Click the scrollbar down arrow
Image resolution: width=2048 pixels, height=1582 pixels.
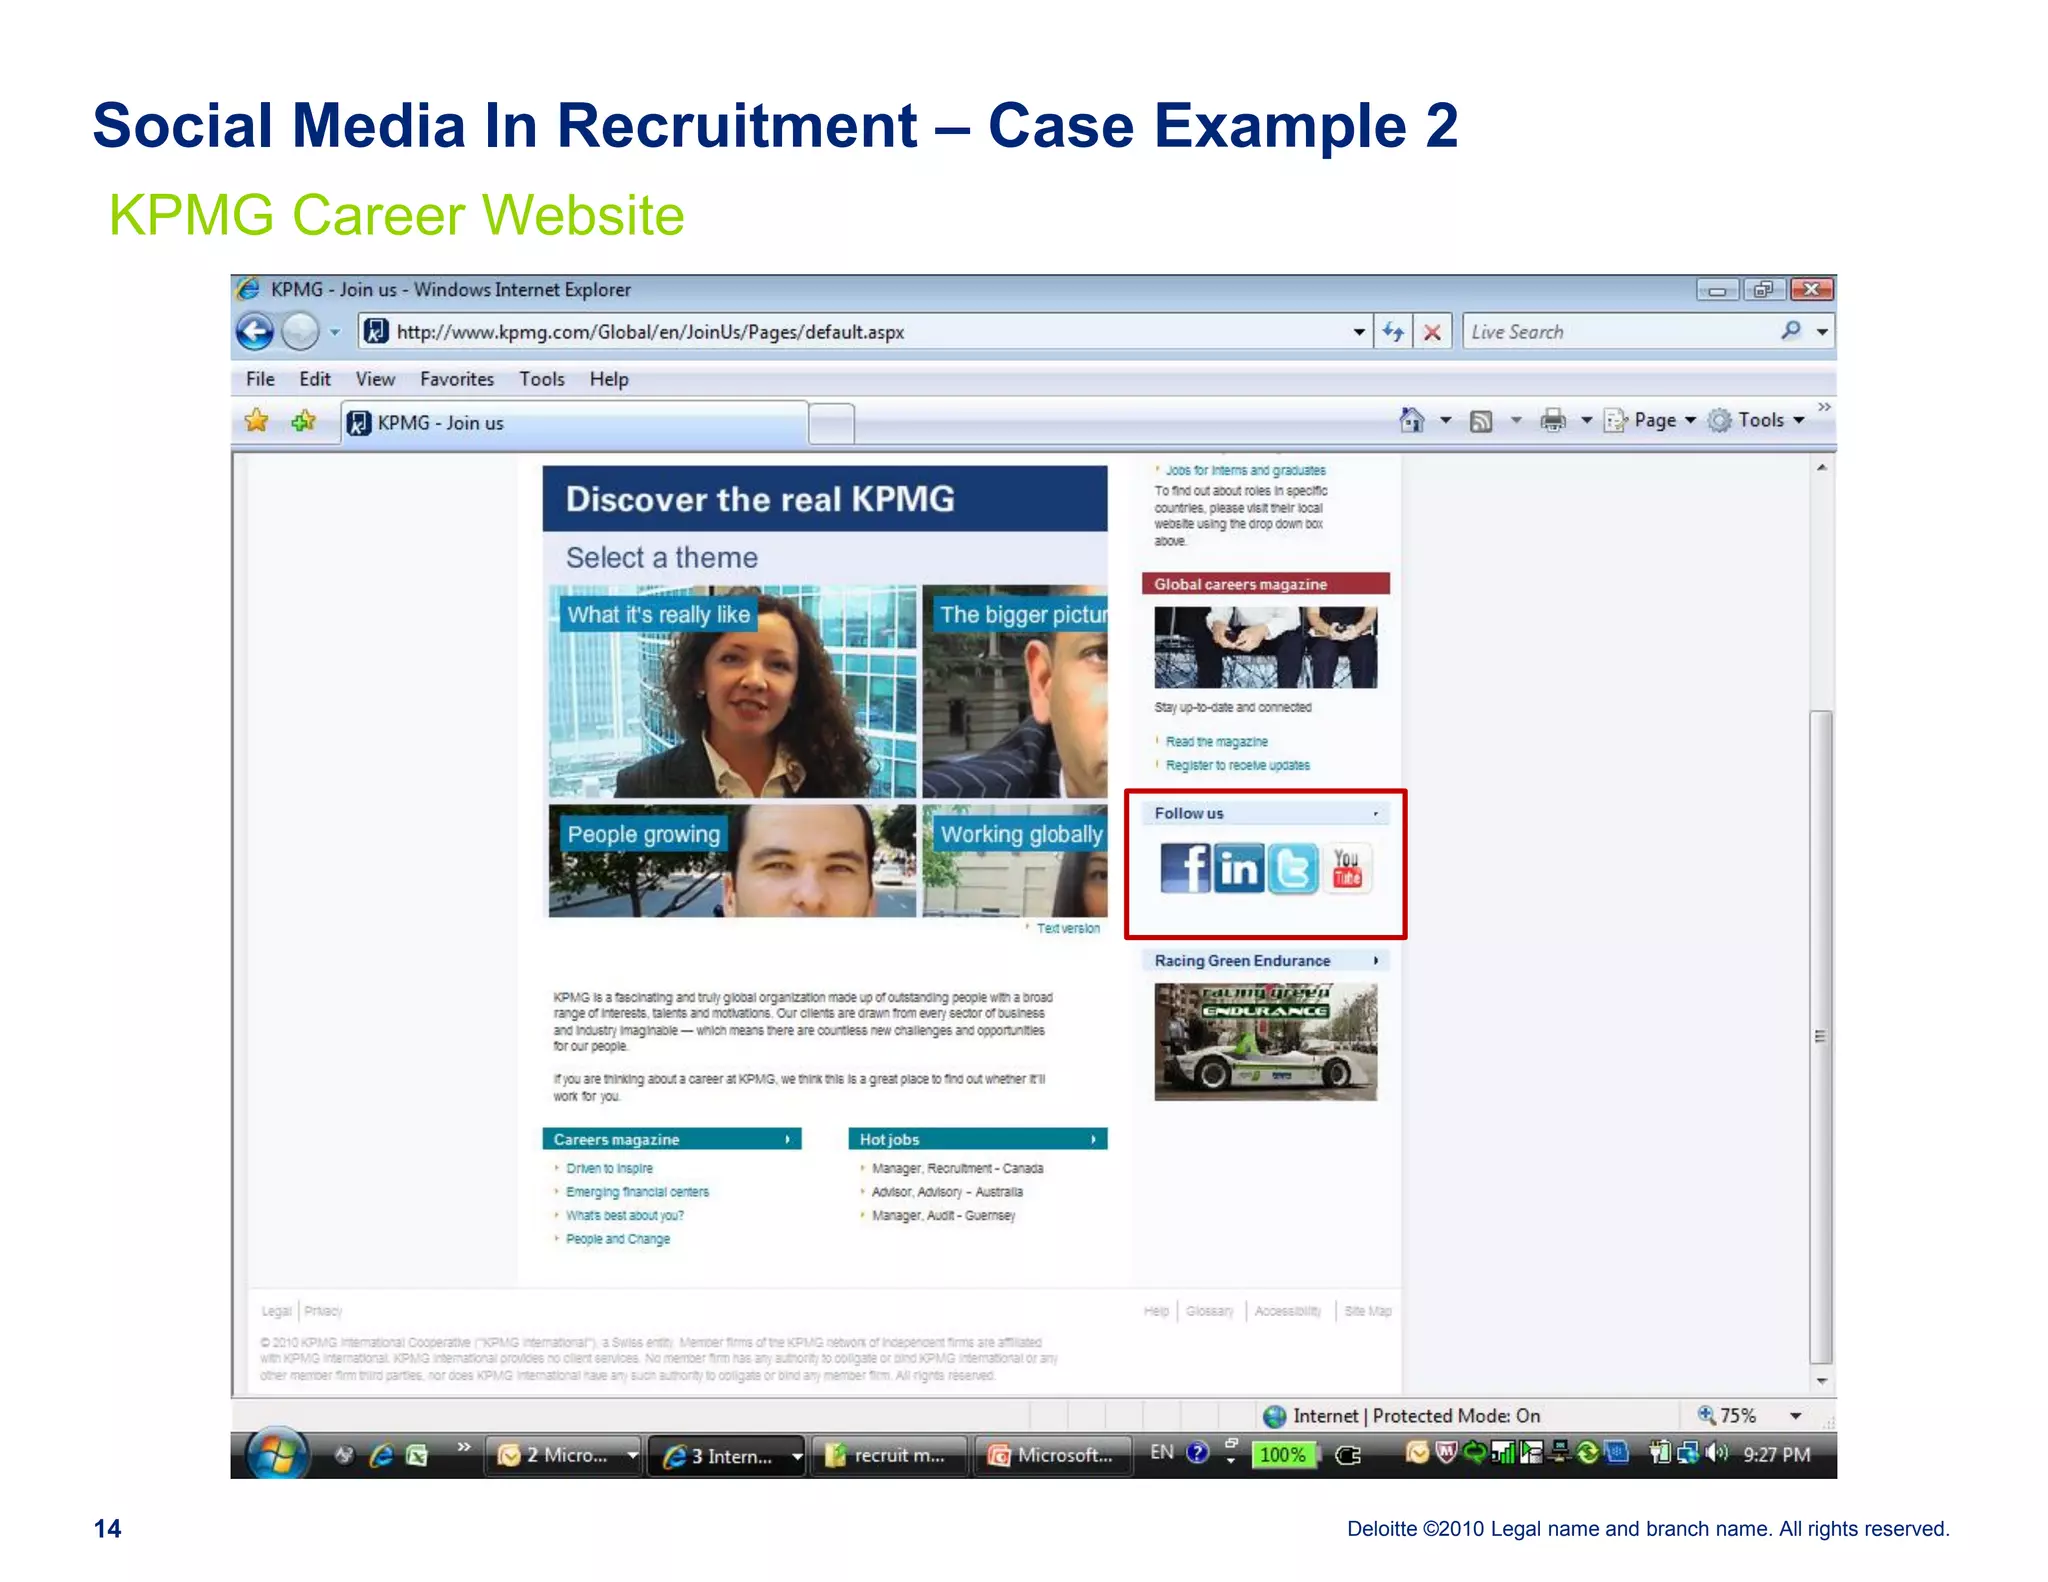point(1821,1381)
